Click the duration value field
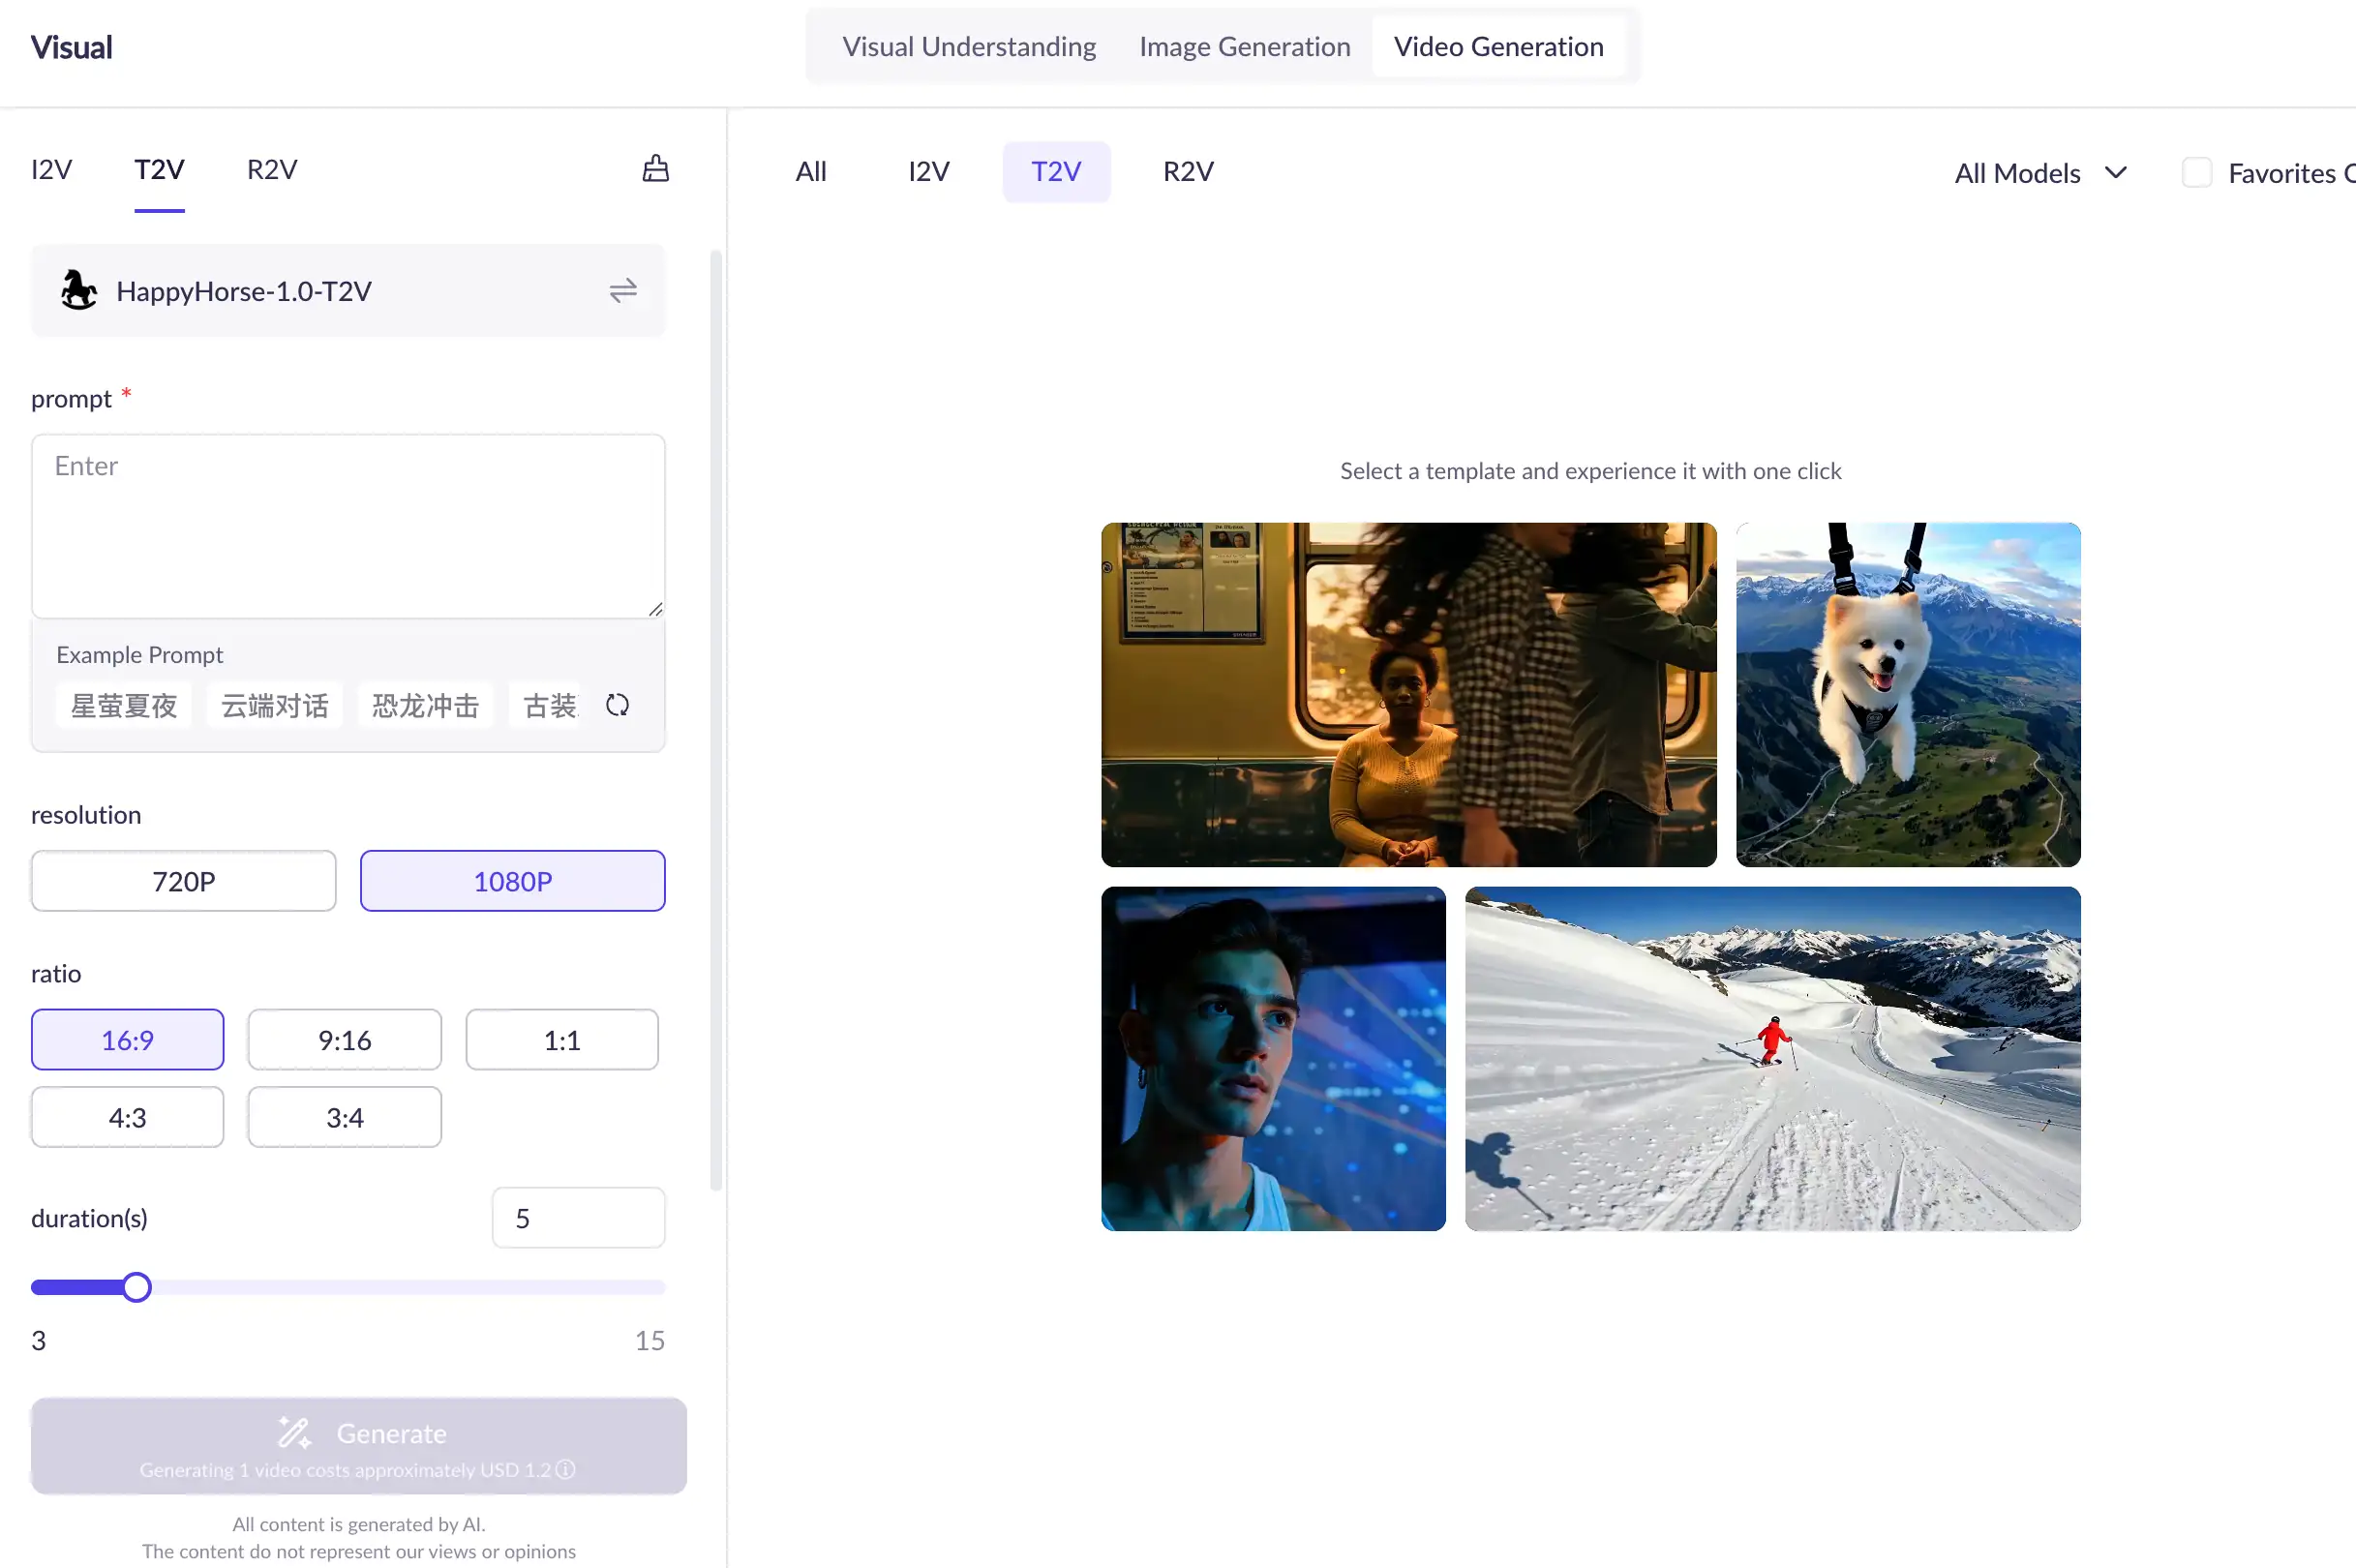The height and width of the screenshot is (1568, 2356). point(578,1217)
